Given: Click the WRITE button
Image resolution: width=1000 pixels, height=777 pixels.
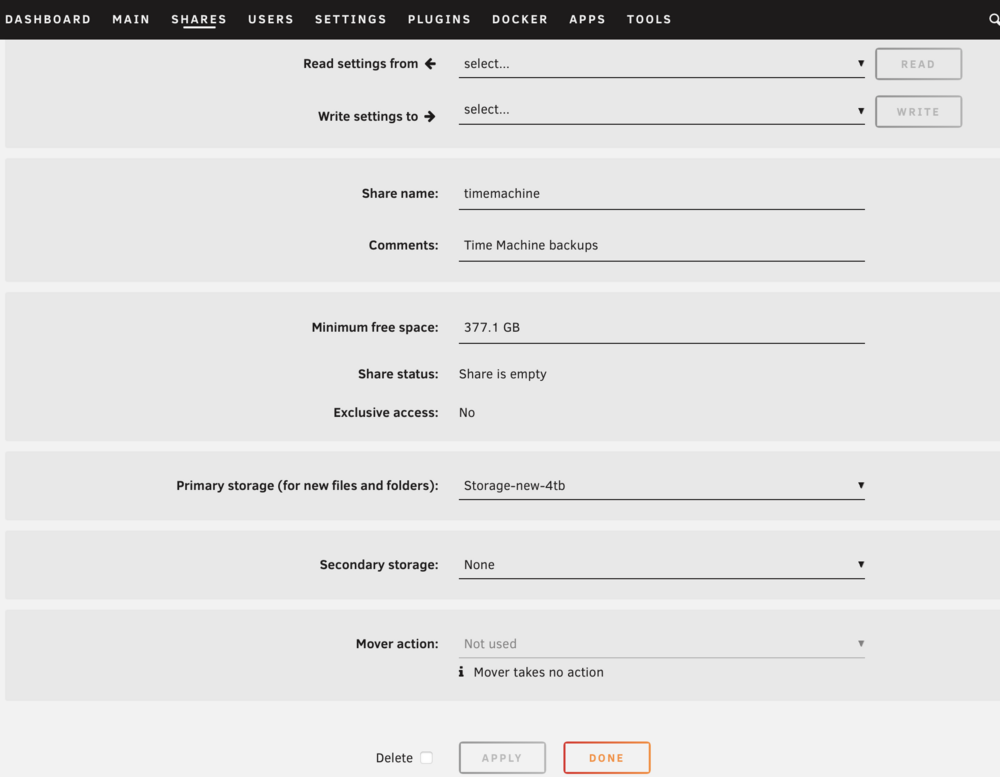Looking at the screenshot, I should coord(918,112).
